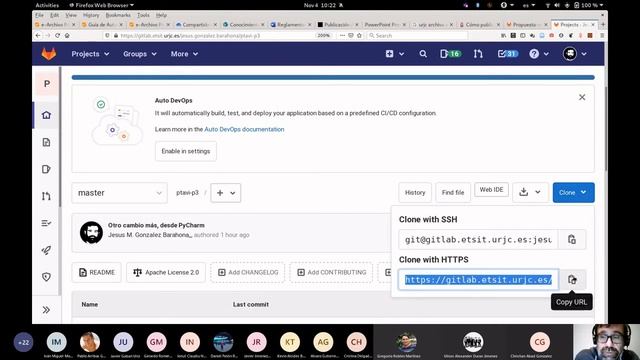
Task: Click the SSH clone URL field
Action: click(x=478, y=240)
